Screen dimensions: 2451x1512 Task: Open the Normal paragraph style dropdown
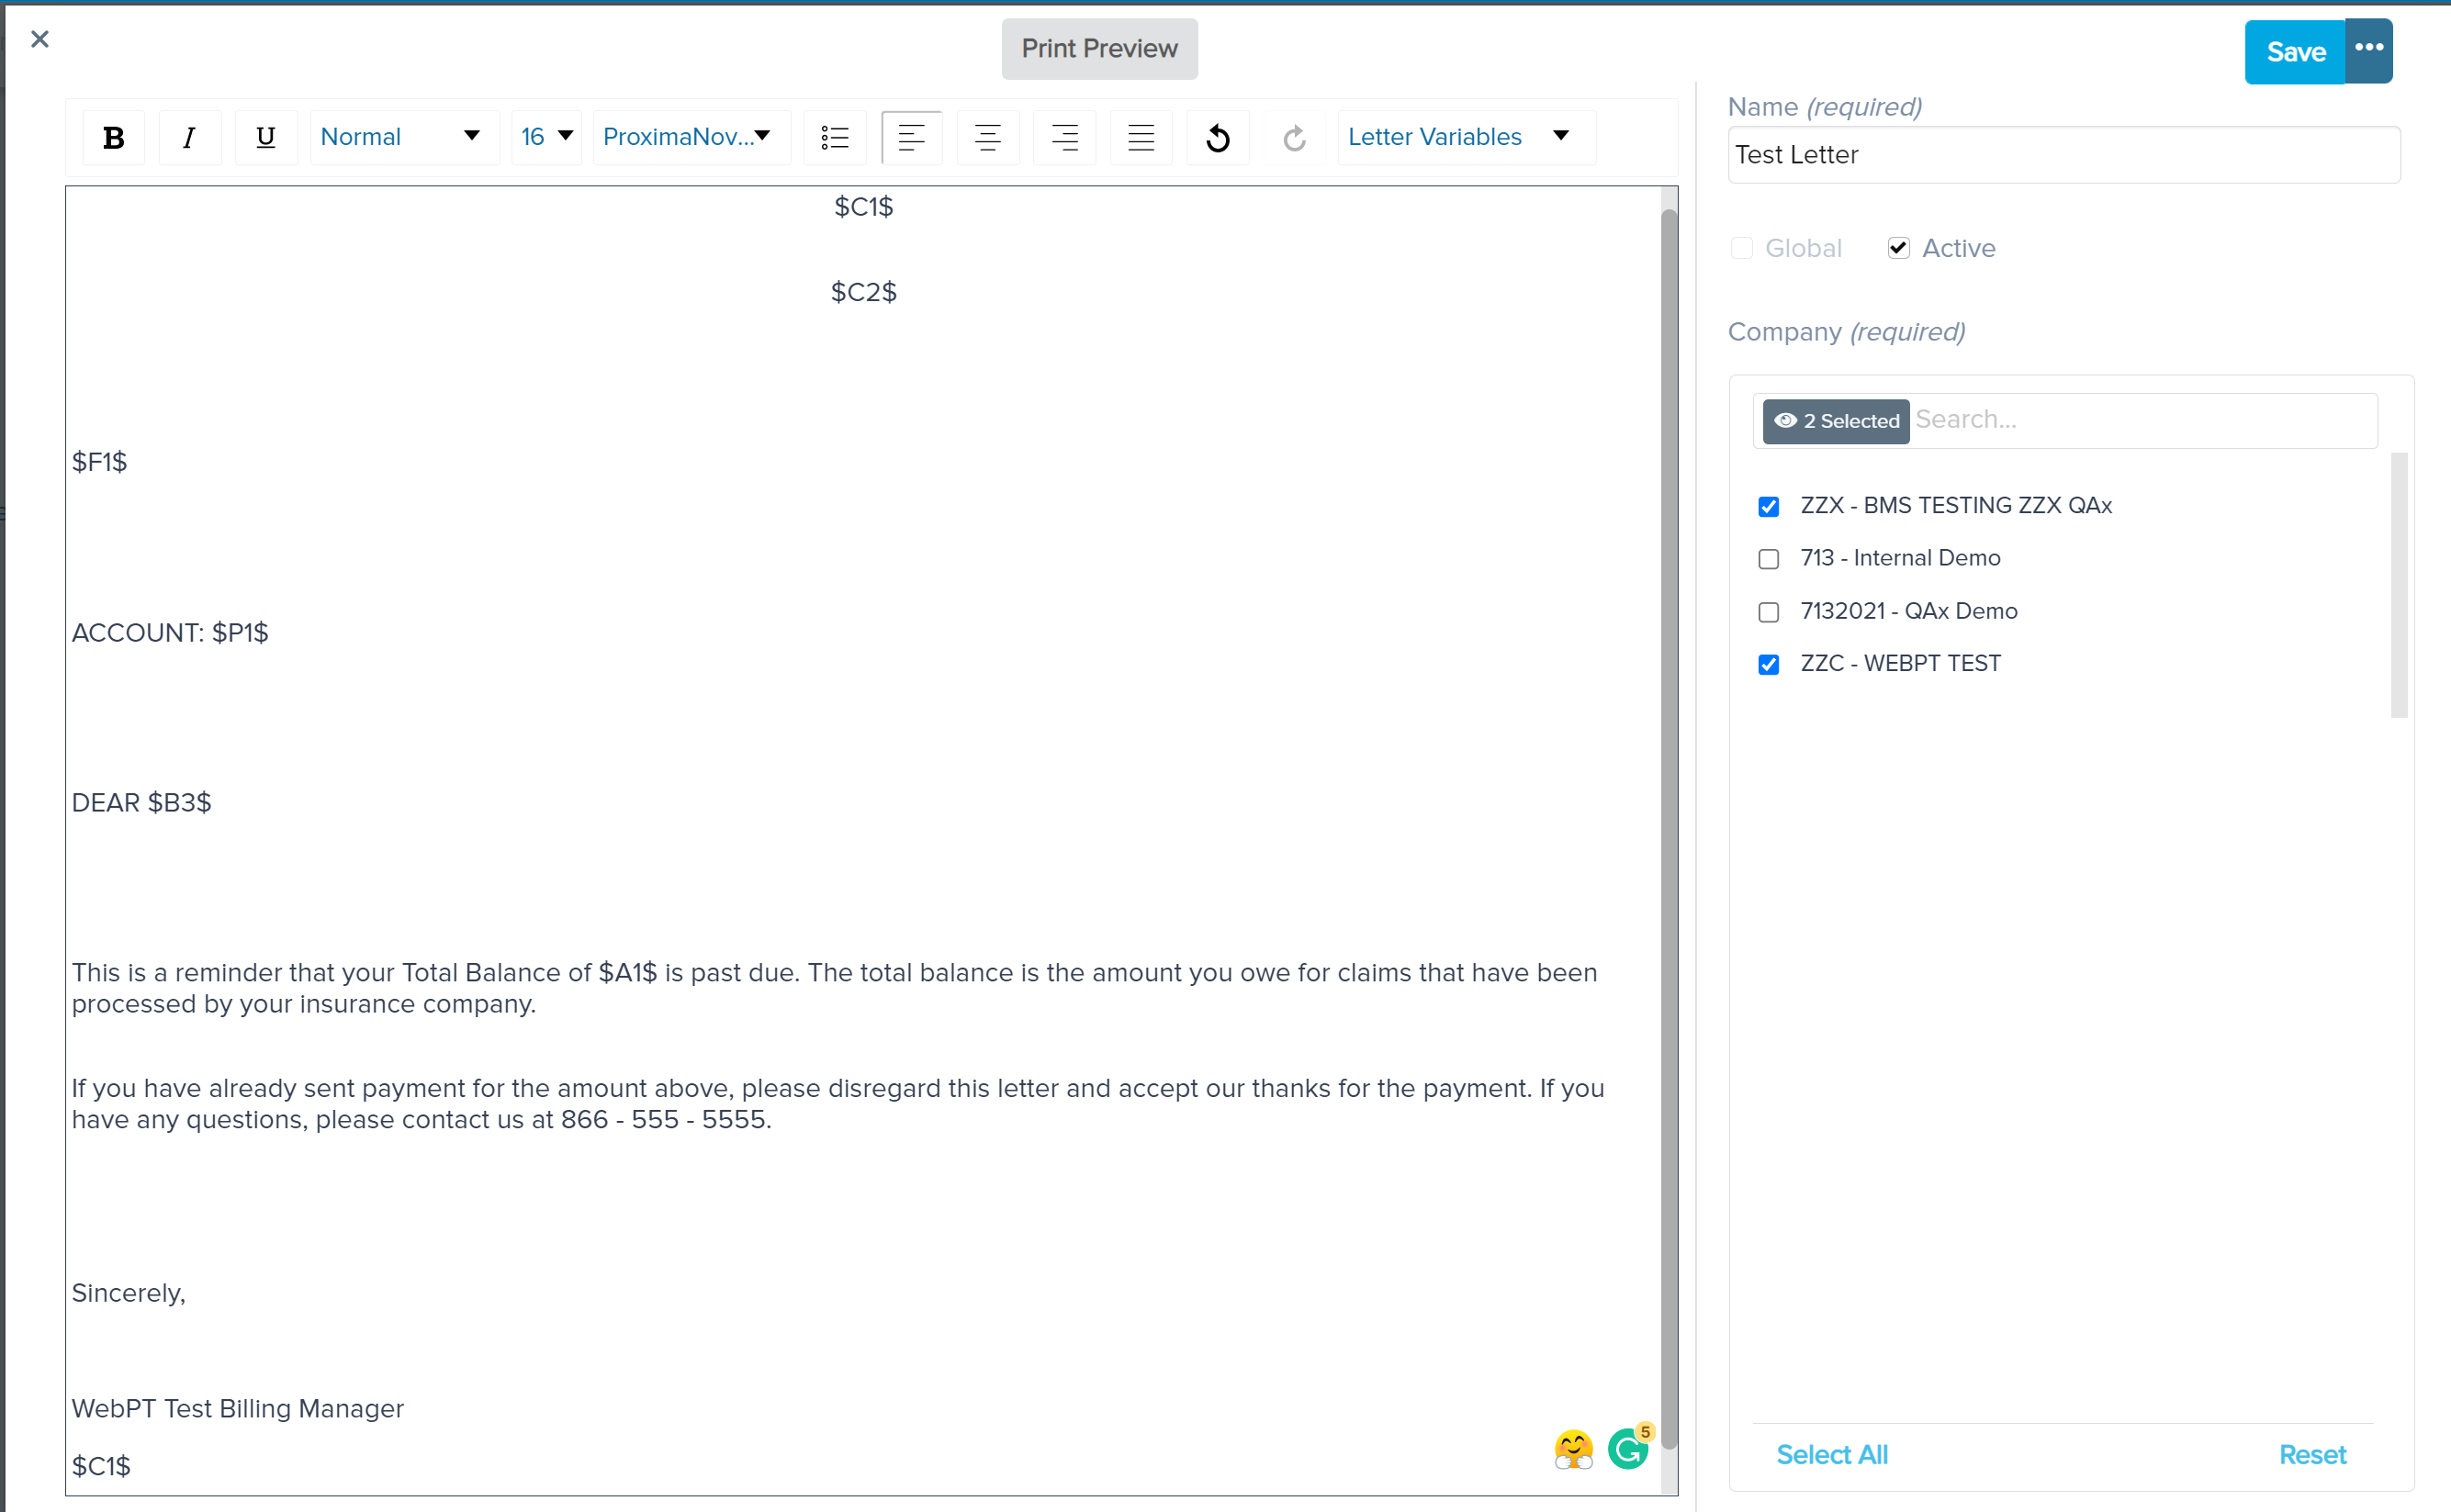(403, 137)
